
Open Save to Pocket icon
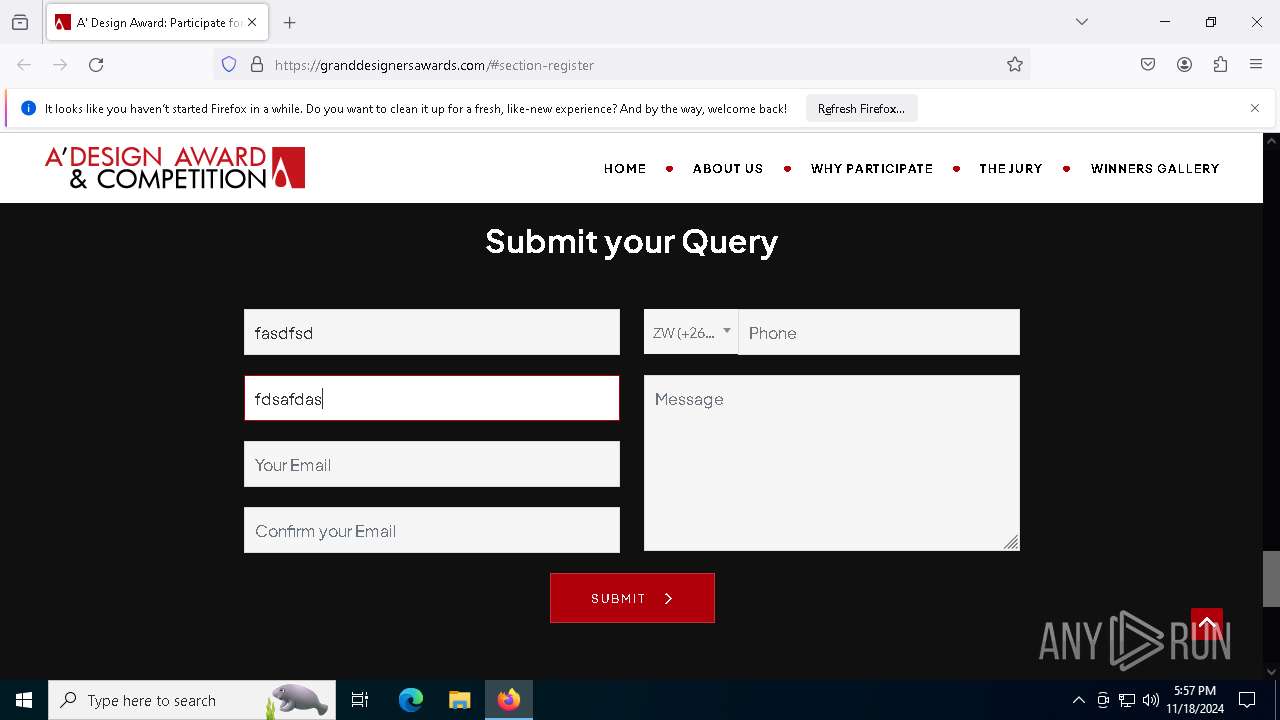pos(1148,65)
